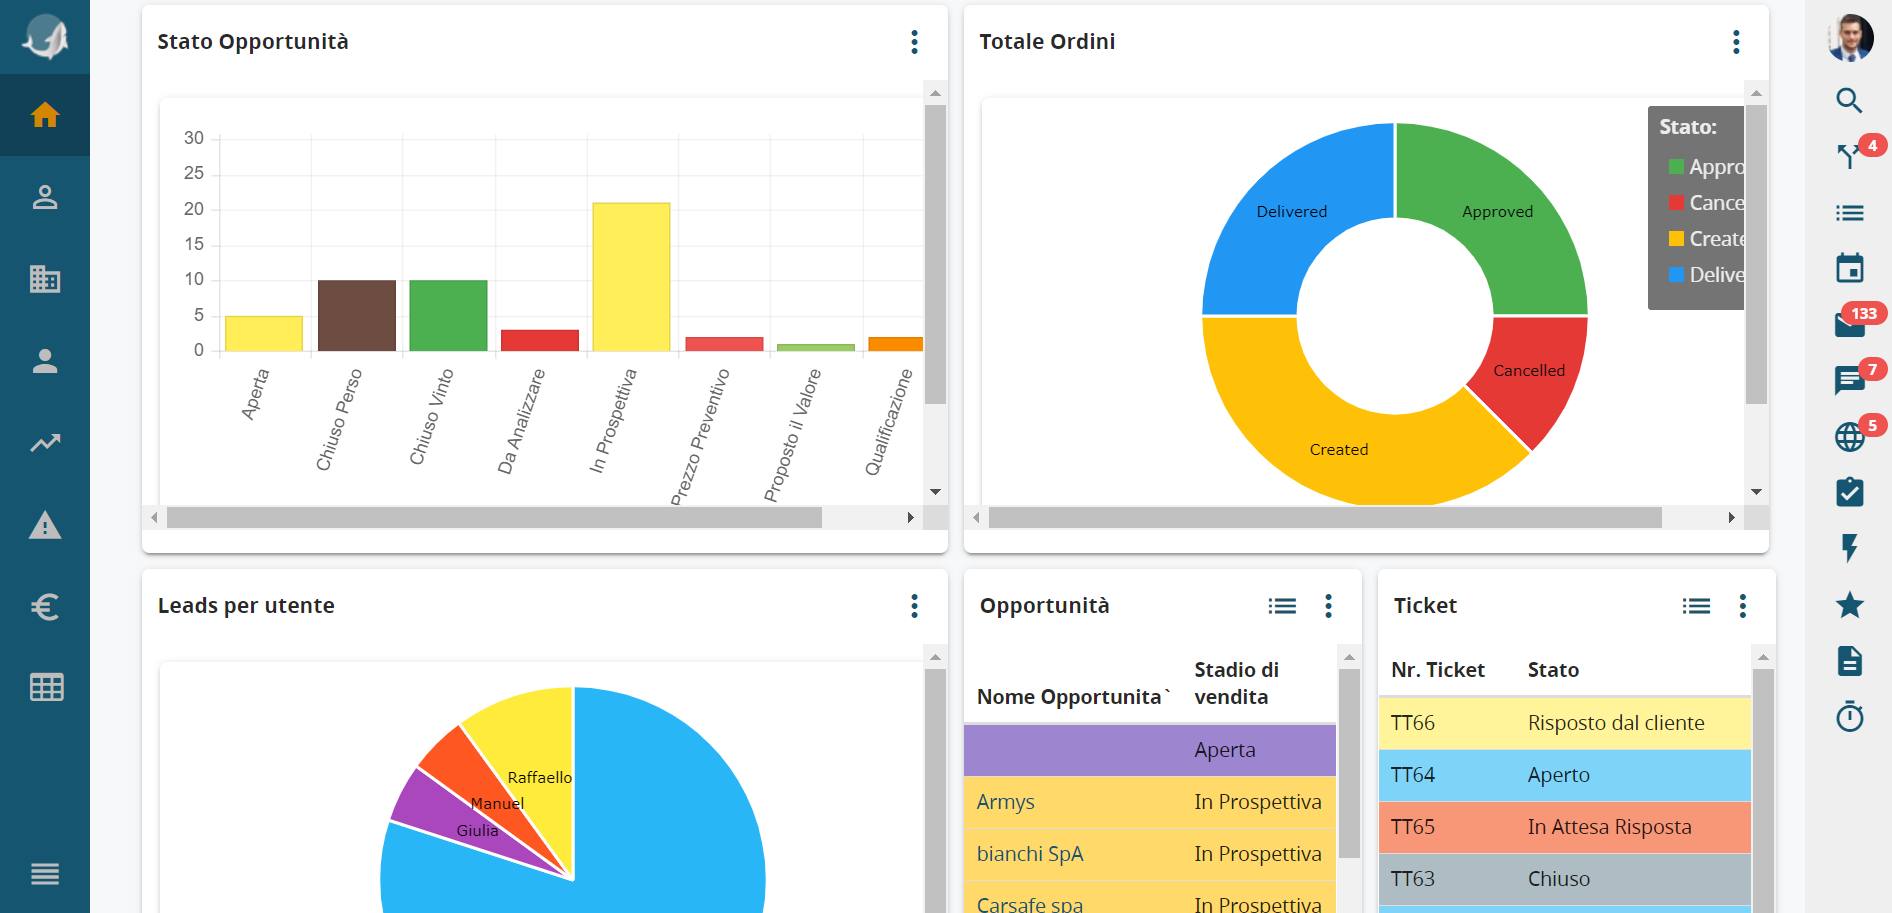The image size is (1892, 913).
Task: Open Ticket widget three-dot menu
Action: [1742, 606]
